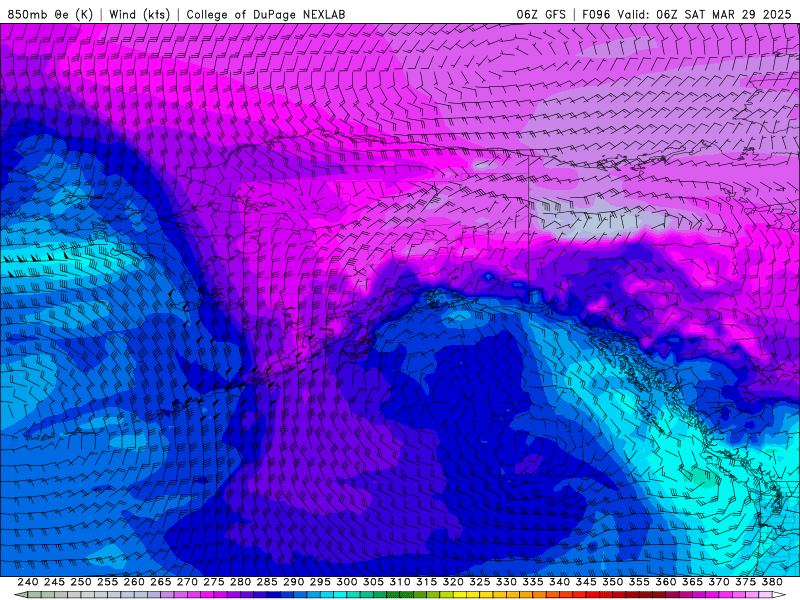
Task: Click the 320 value on the color scale
Action: (453, 582)
